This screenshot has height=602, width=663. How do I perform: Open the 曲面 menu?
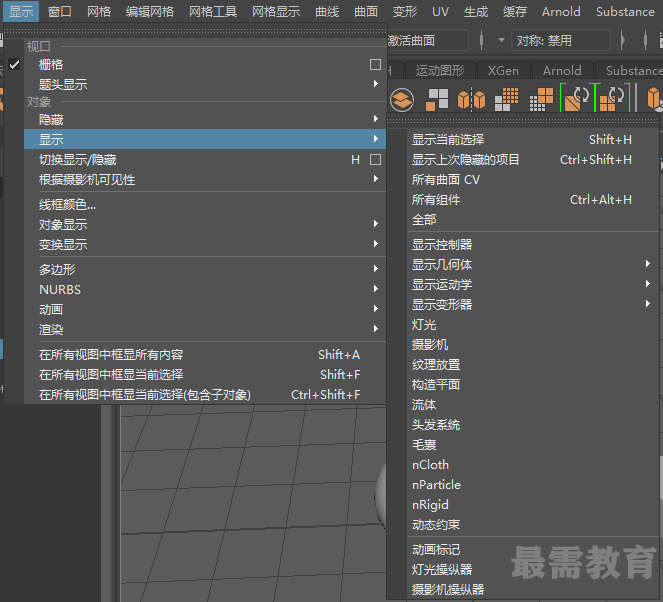click(x=366, y=11)
